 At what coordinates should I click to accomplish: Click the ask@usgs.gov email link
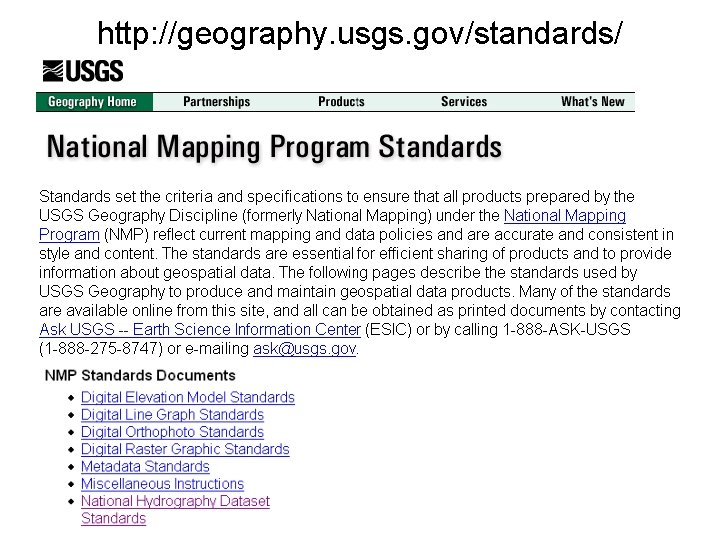(x=304, y=349)
